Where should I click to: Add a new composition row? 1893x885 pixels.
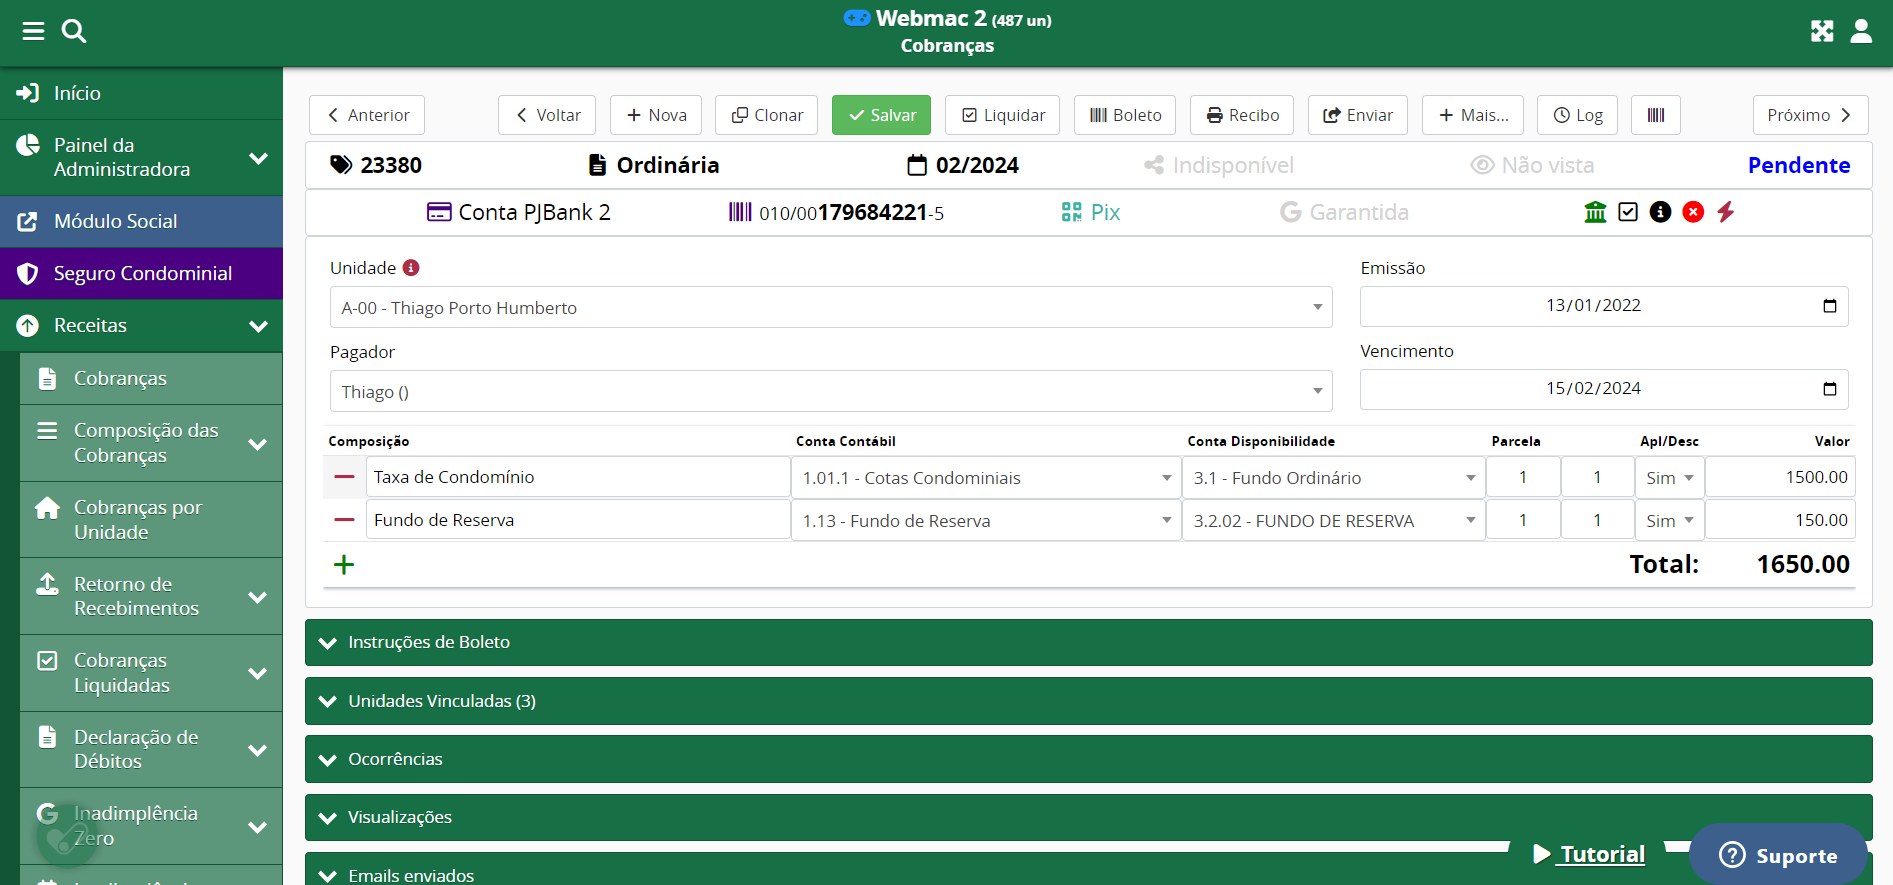click(344, 565)
